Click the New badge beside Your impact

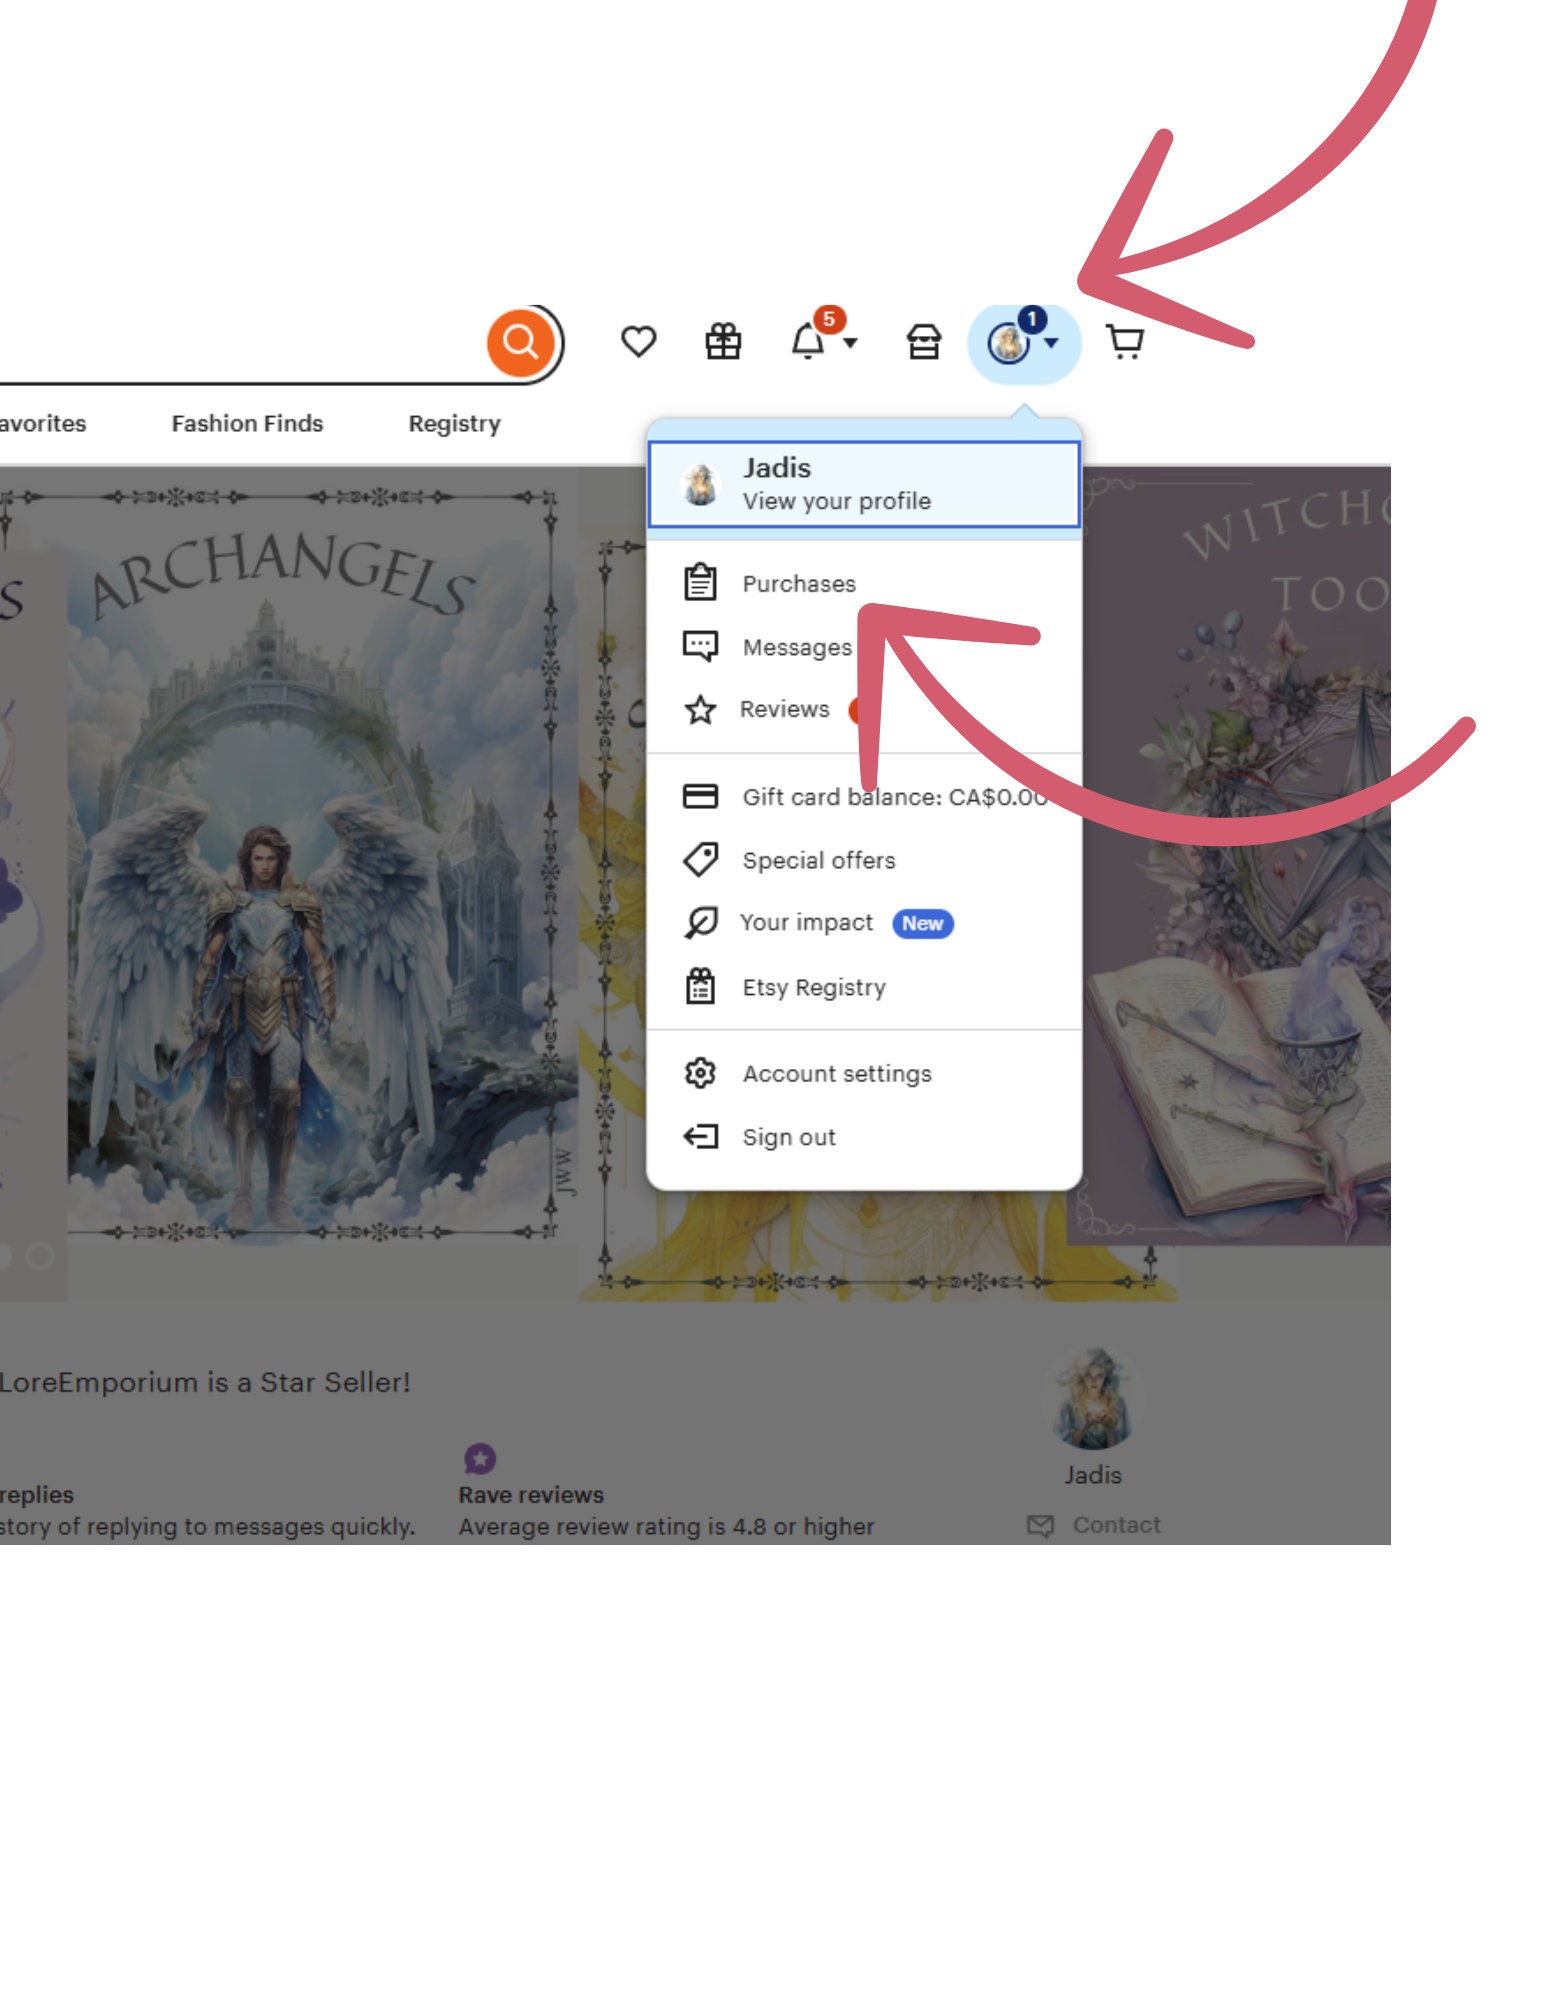click(x=923, y=923)
